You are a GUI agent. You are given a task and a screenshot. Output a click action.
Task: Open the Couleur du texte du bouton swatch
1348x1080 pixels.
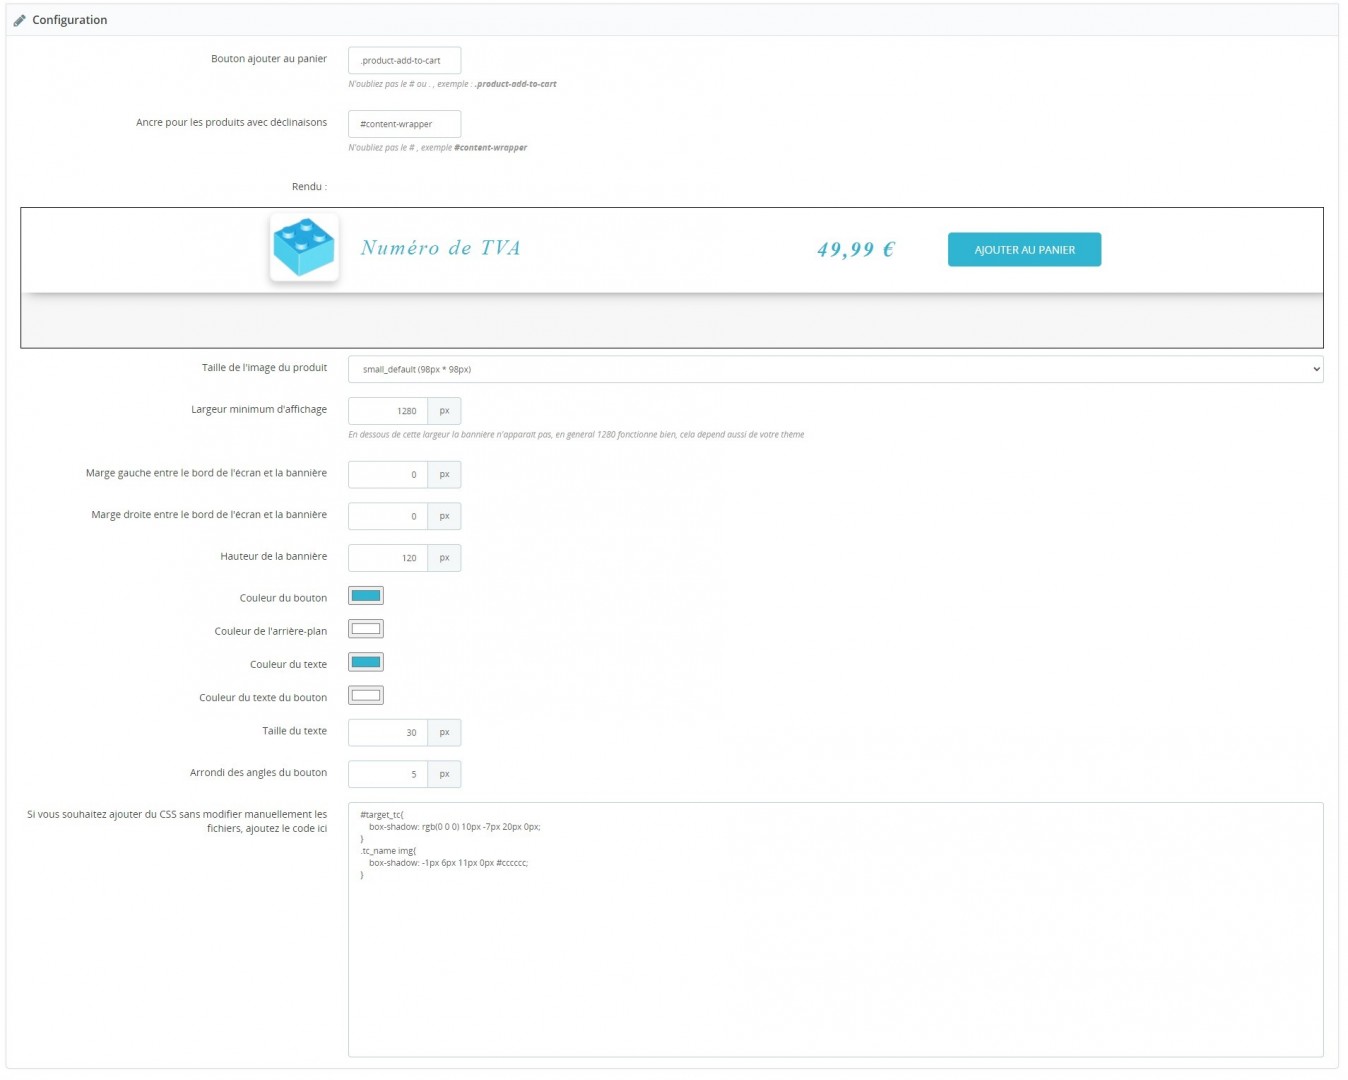366,696
